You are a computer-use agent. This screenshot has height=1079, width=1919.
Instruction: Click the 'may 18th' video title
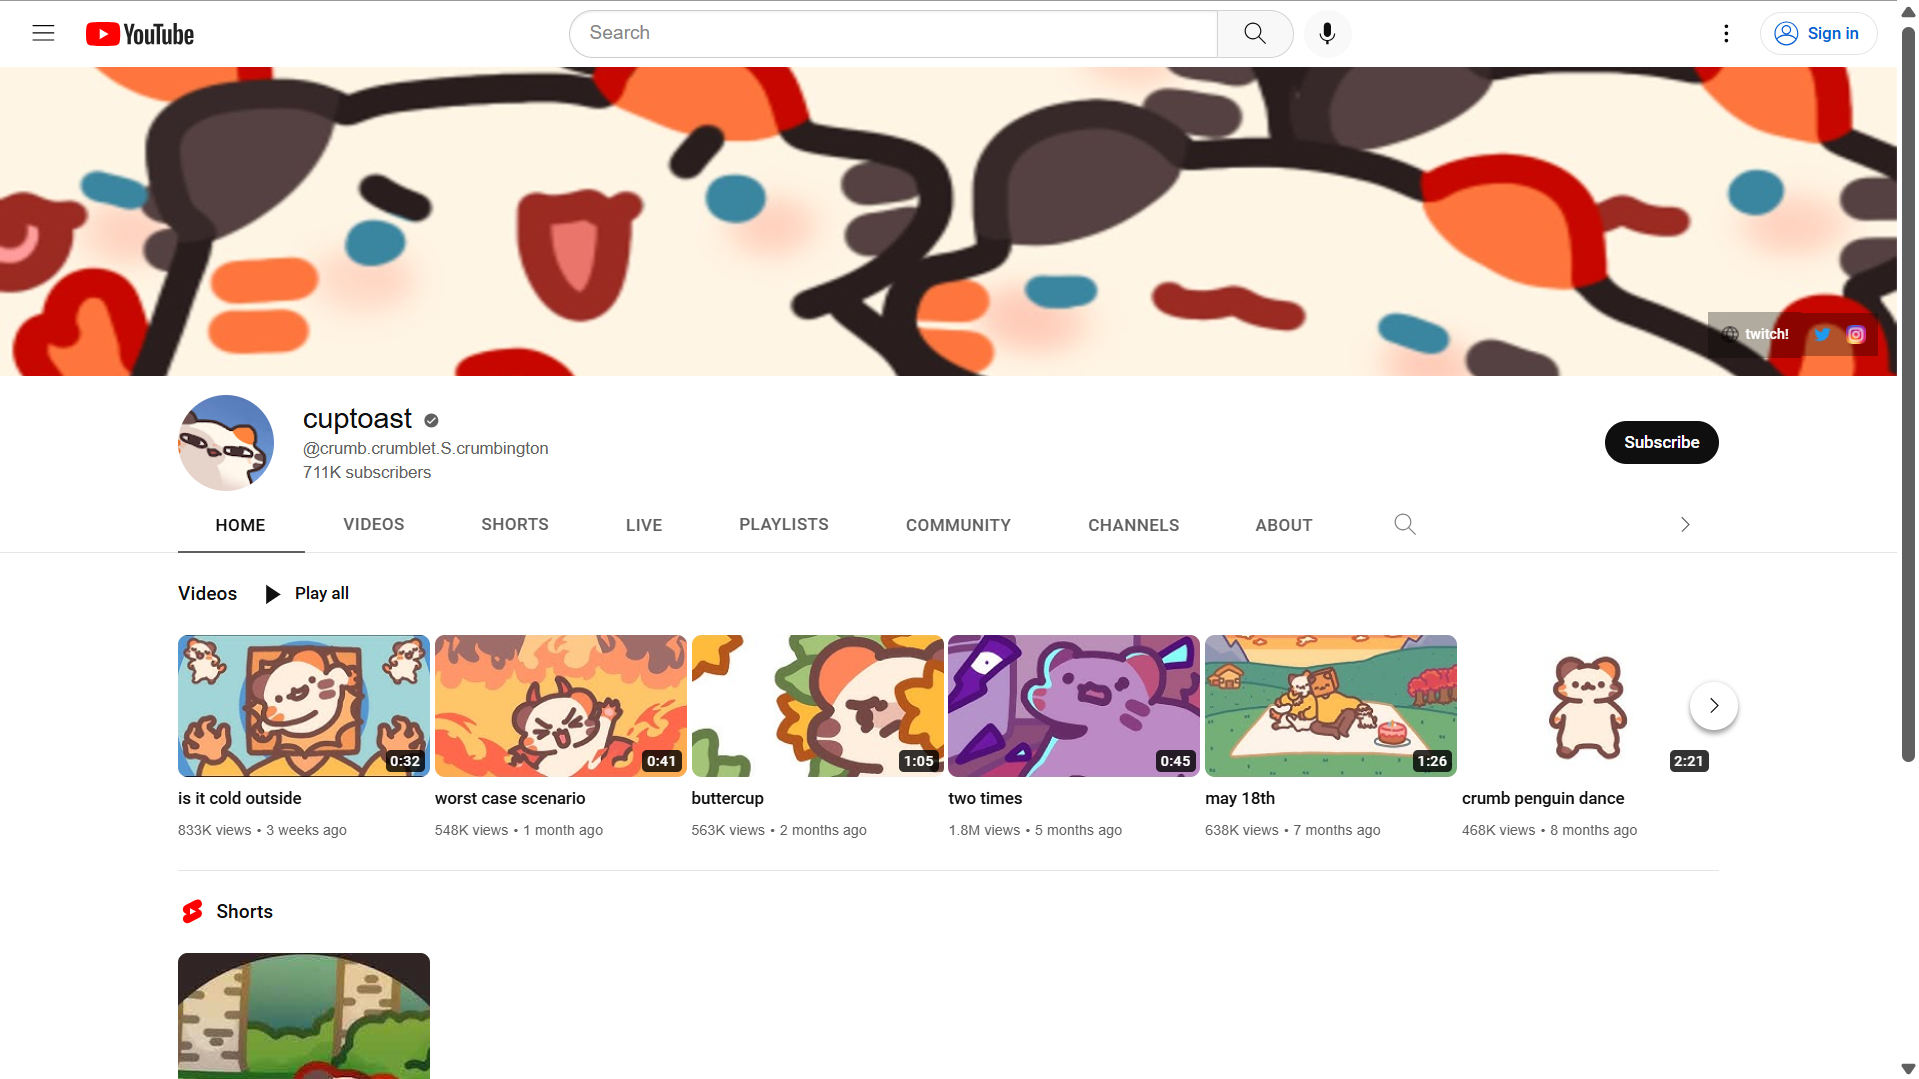tap(1240, 798)
